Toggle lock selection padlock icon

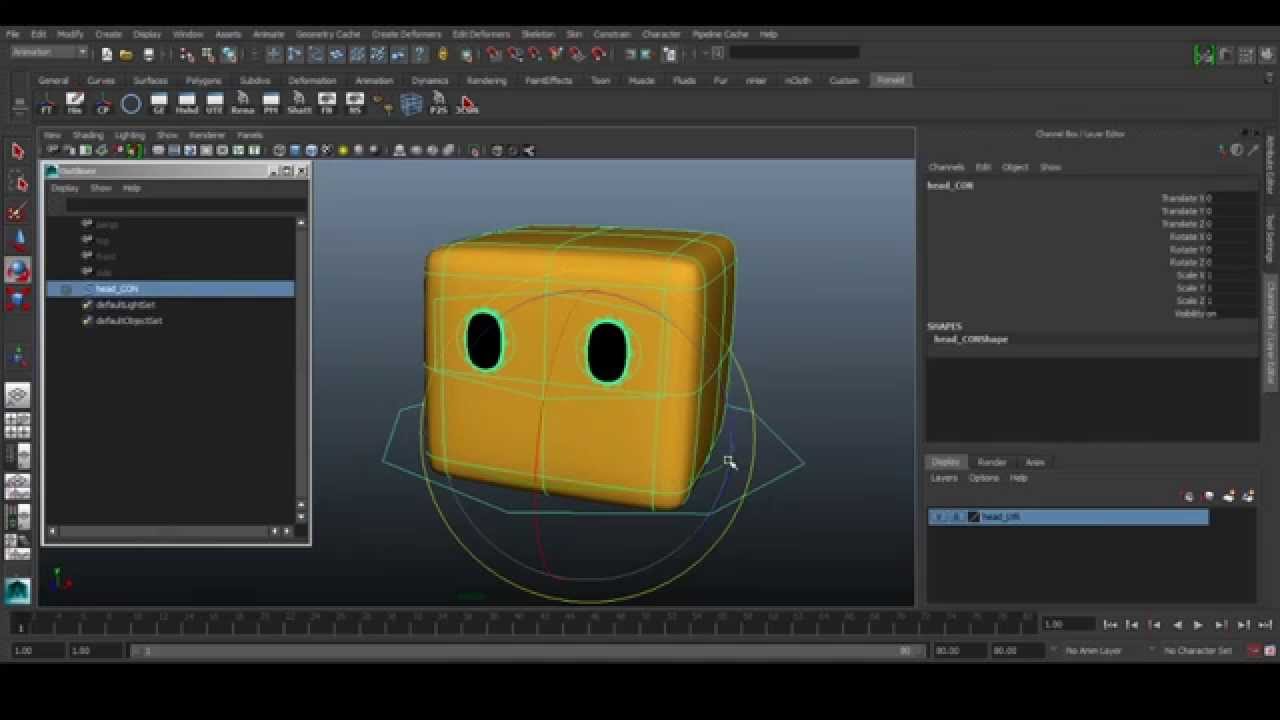coord(444,54)
